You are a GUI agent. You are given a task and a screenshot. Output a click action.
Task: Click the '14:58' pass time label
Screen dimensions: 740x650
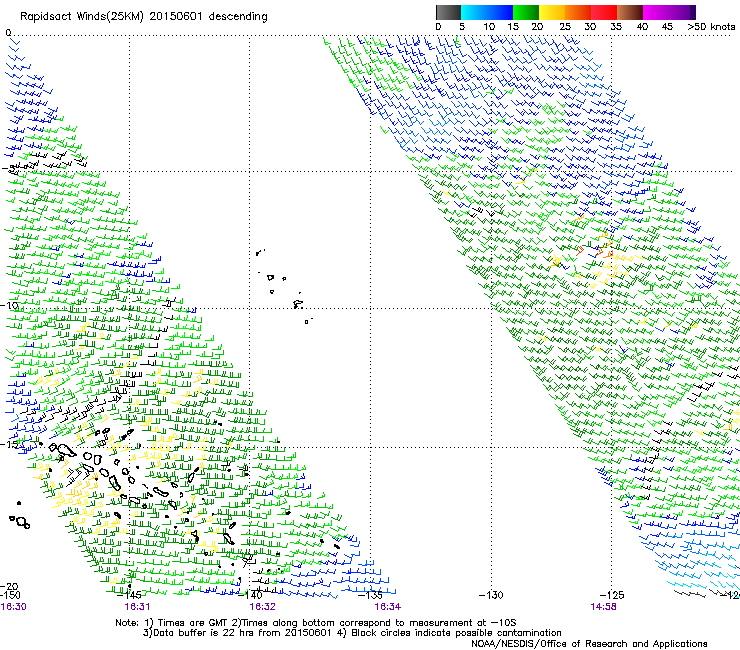click(603, 607)
